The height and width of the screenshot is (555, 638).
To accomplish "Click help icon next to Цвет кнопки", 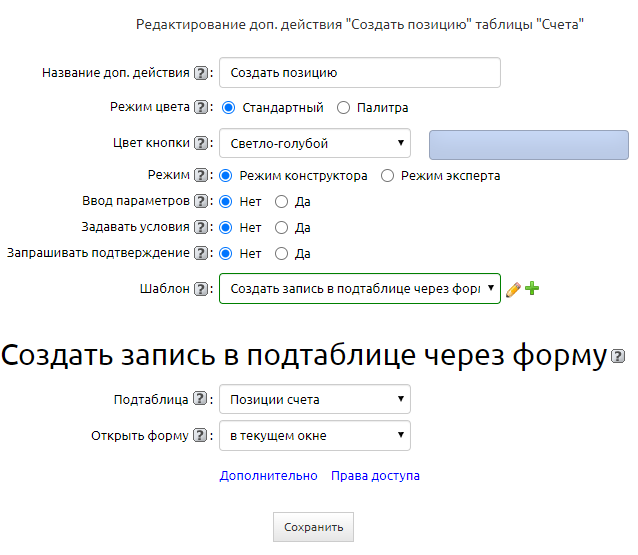I will (201, 143).
